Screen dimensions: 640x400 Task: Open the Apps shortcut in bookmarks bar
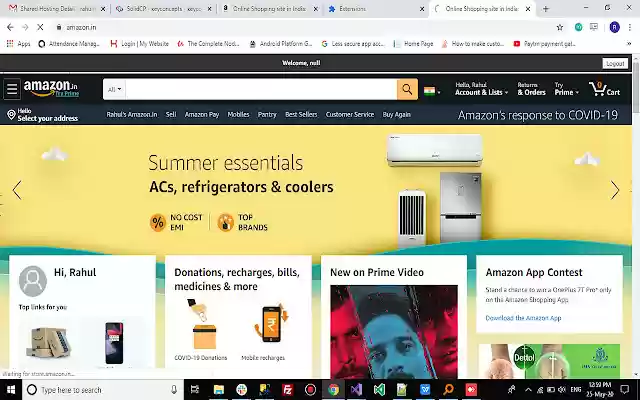(x=18, y=44)
